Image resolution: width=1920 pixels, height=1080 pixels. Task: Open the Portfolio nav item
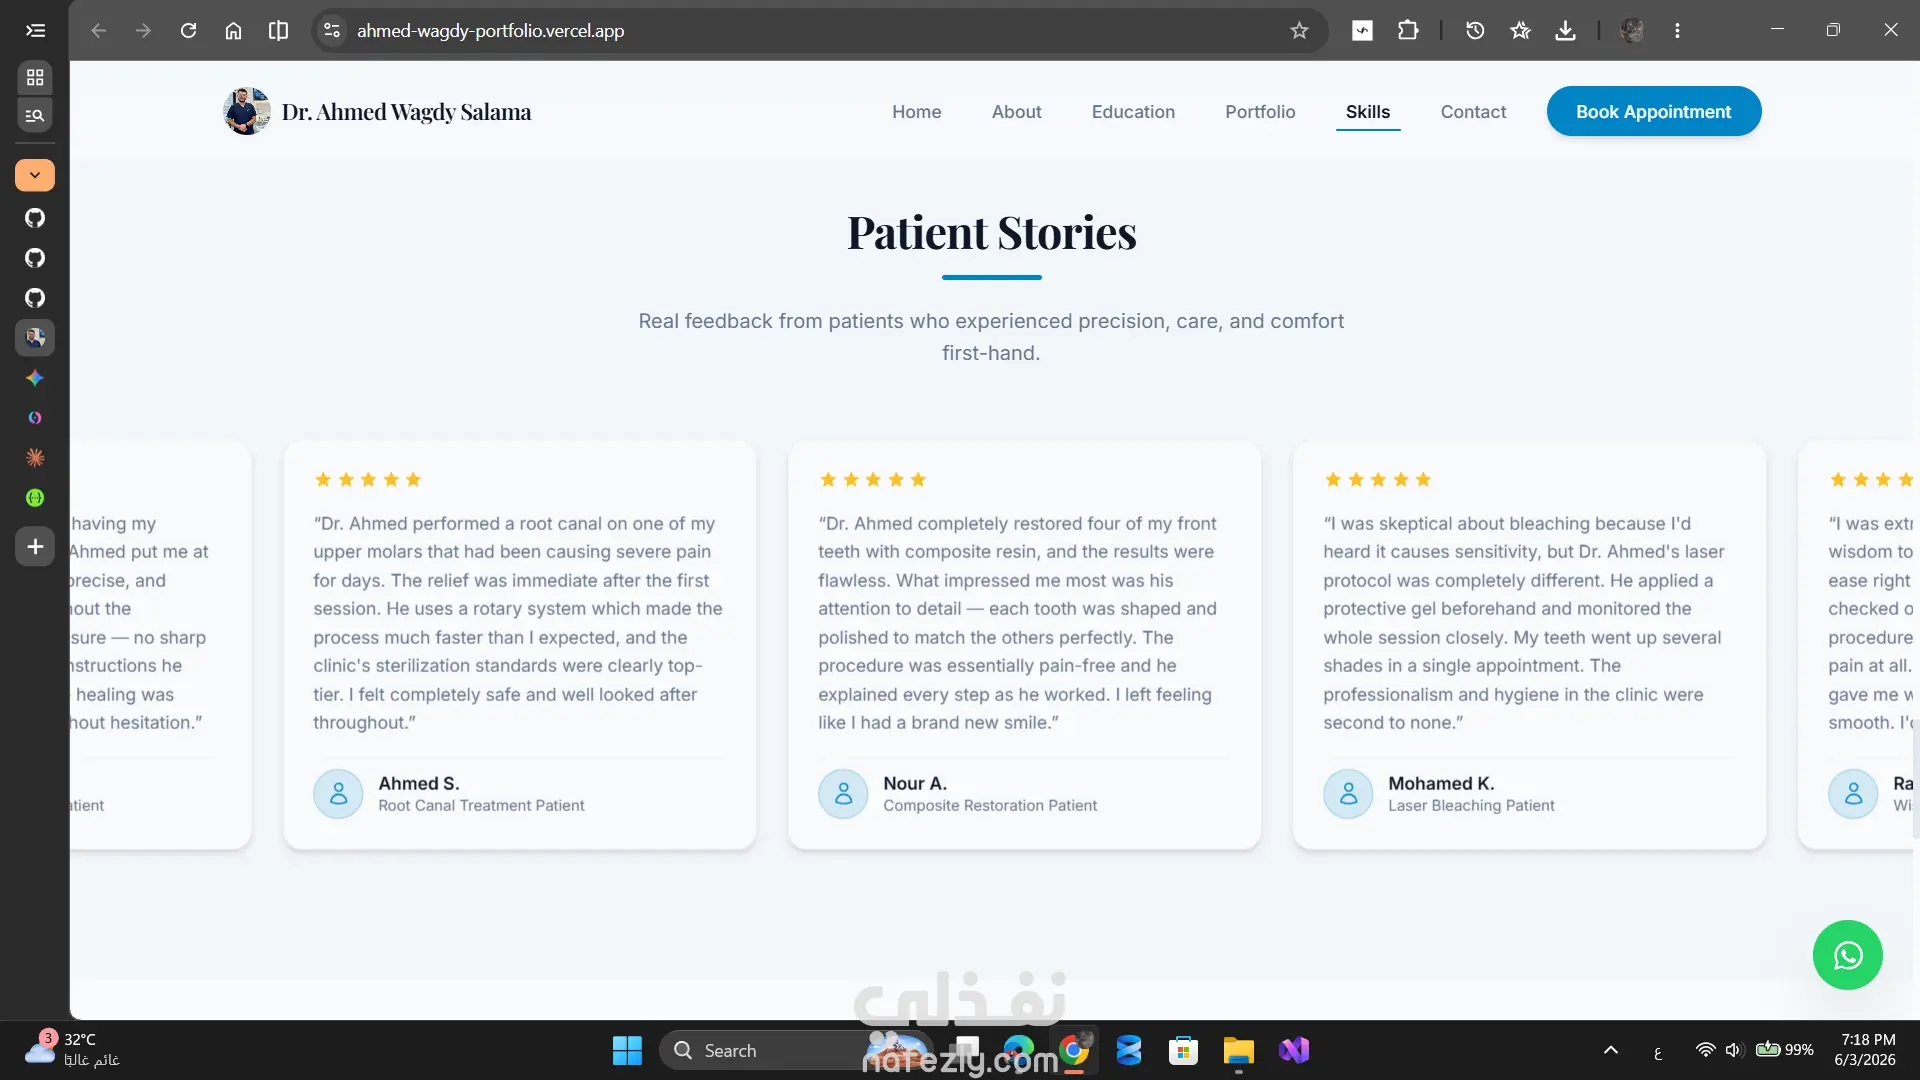1260,112
